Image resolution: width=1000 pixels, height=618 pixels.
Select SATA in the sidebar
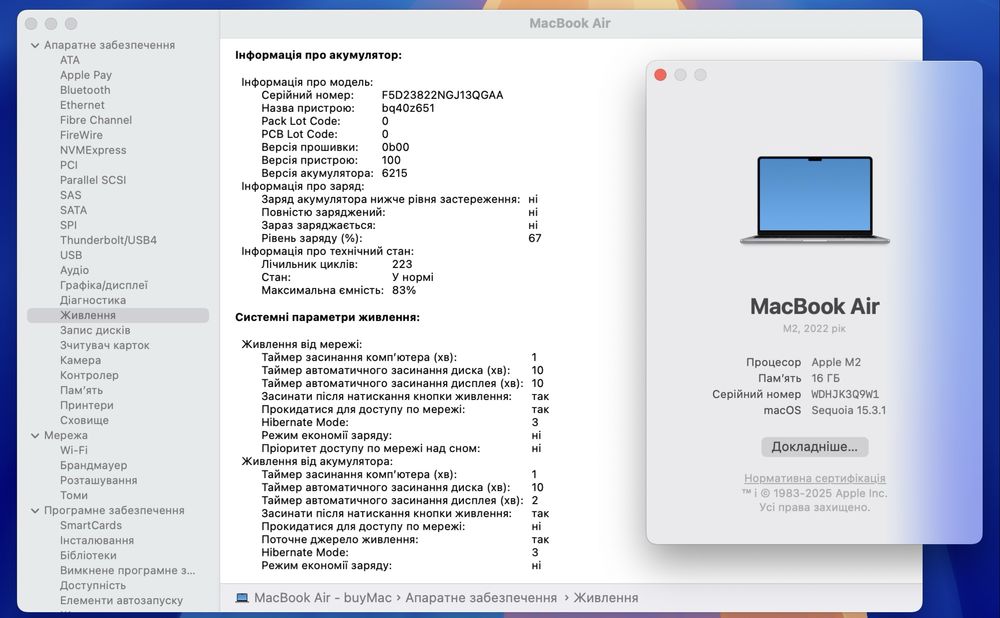tap(73, 210)
